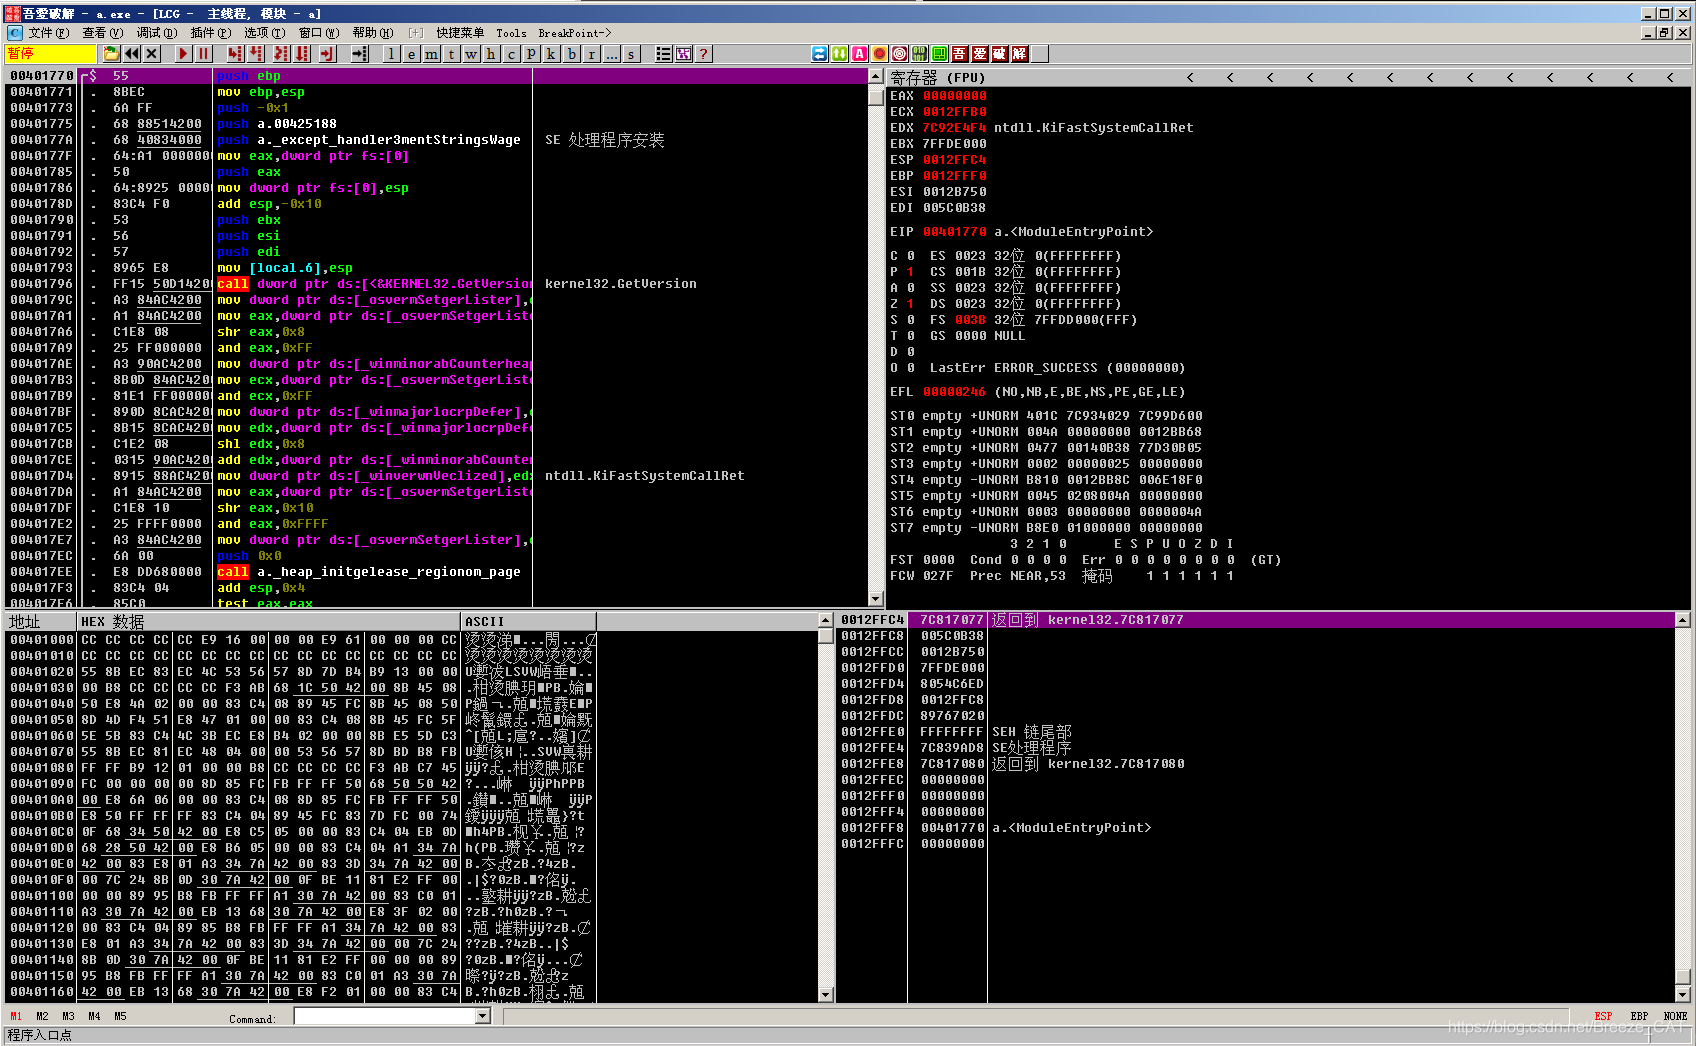Screen dimensions: 1696x1046
Task: Open the 选项(T) Options menu
Action: 264,33
